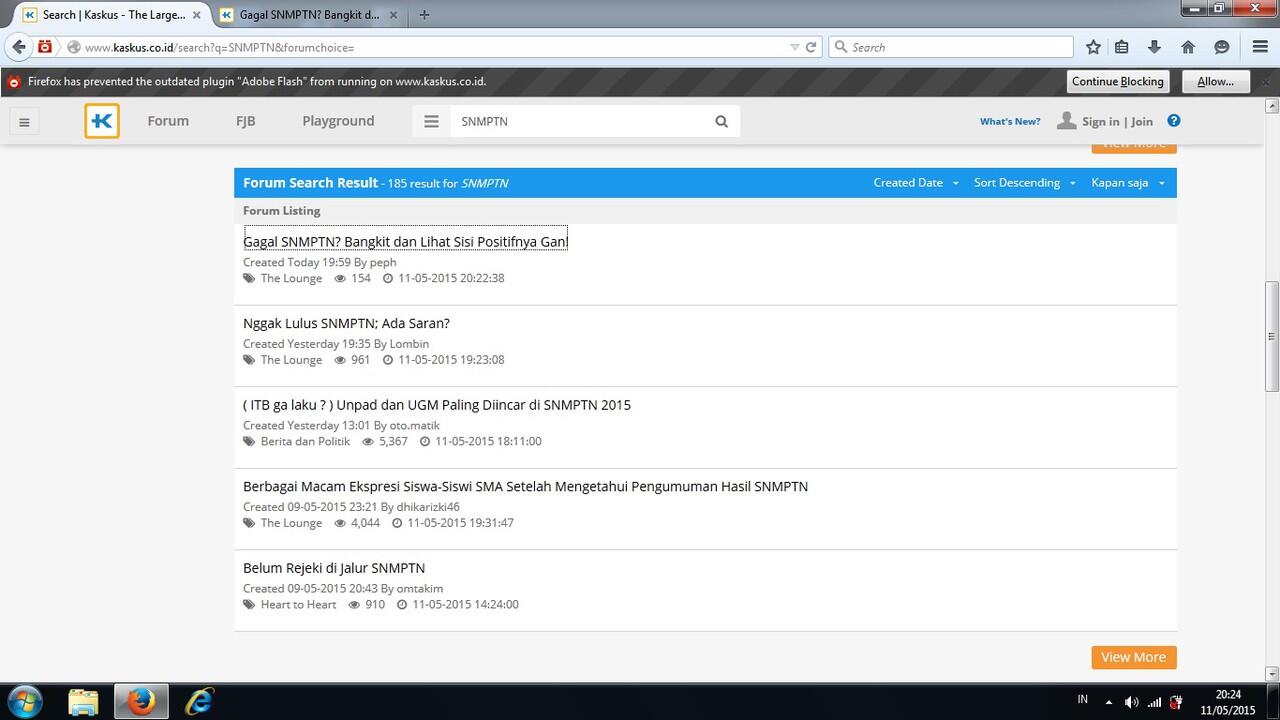Open the bookmarks list icon
The image size is (1280, 720).
pyautogui.click(x=1122, y=47)
